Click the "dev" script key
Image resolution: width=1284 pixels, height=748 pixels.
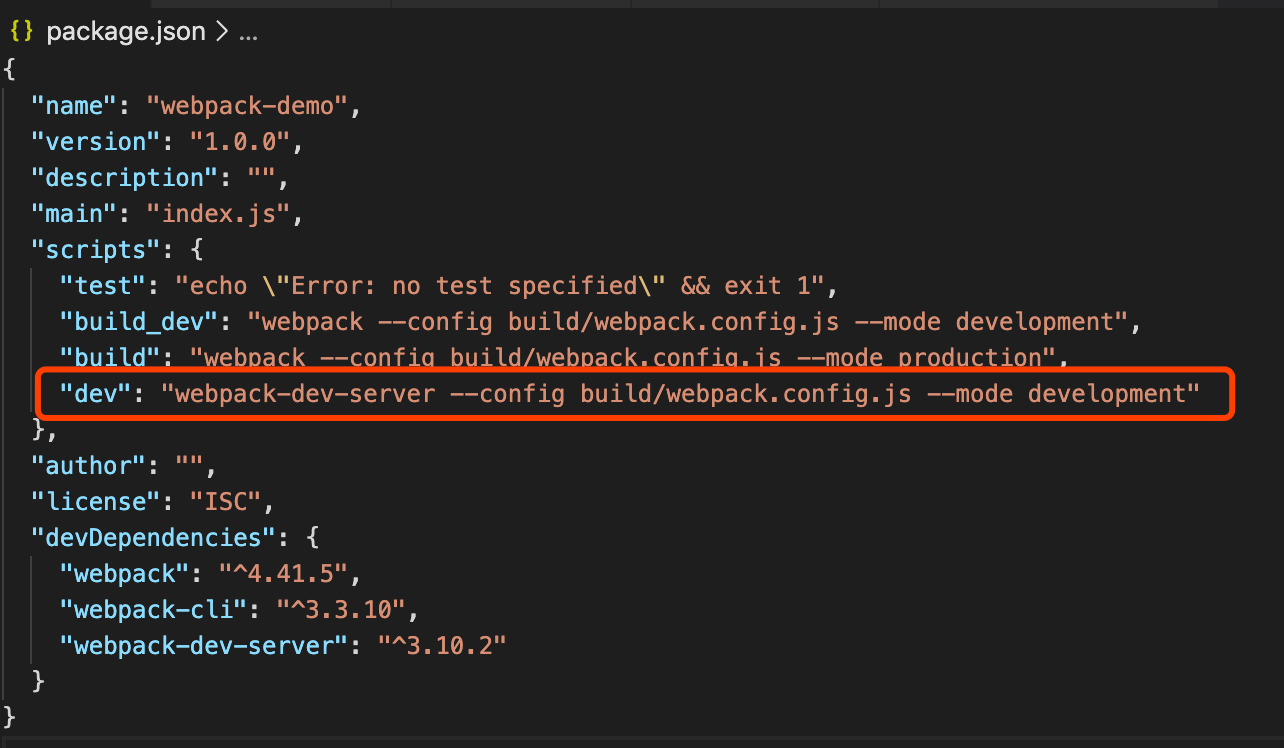[96, 393]
